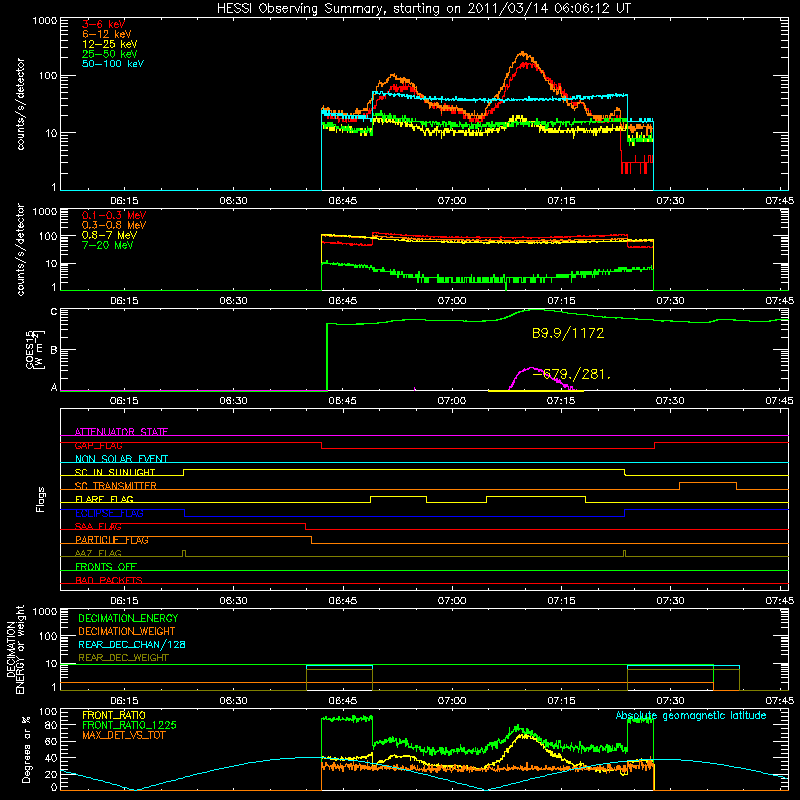Select the ECLIPSE_FLAG label
Screen dimensions: 800x800
[109, 513]
